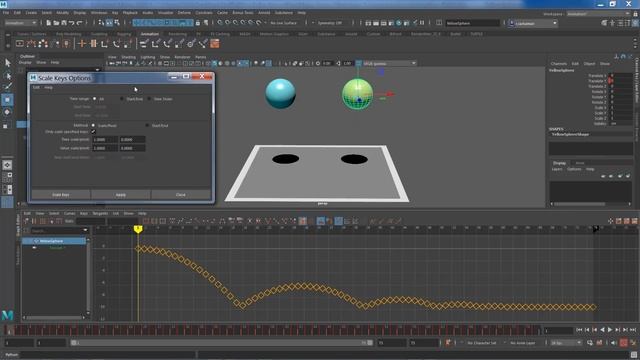
Task: Open the Workspace selector dropdown
Action: click(598, 13)
